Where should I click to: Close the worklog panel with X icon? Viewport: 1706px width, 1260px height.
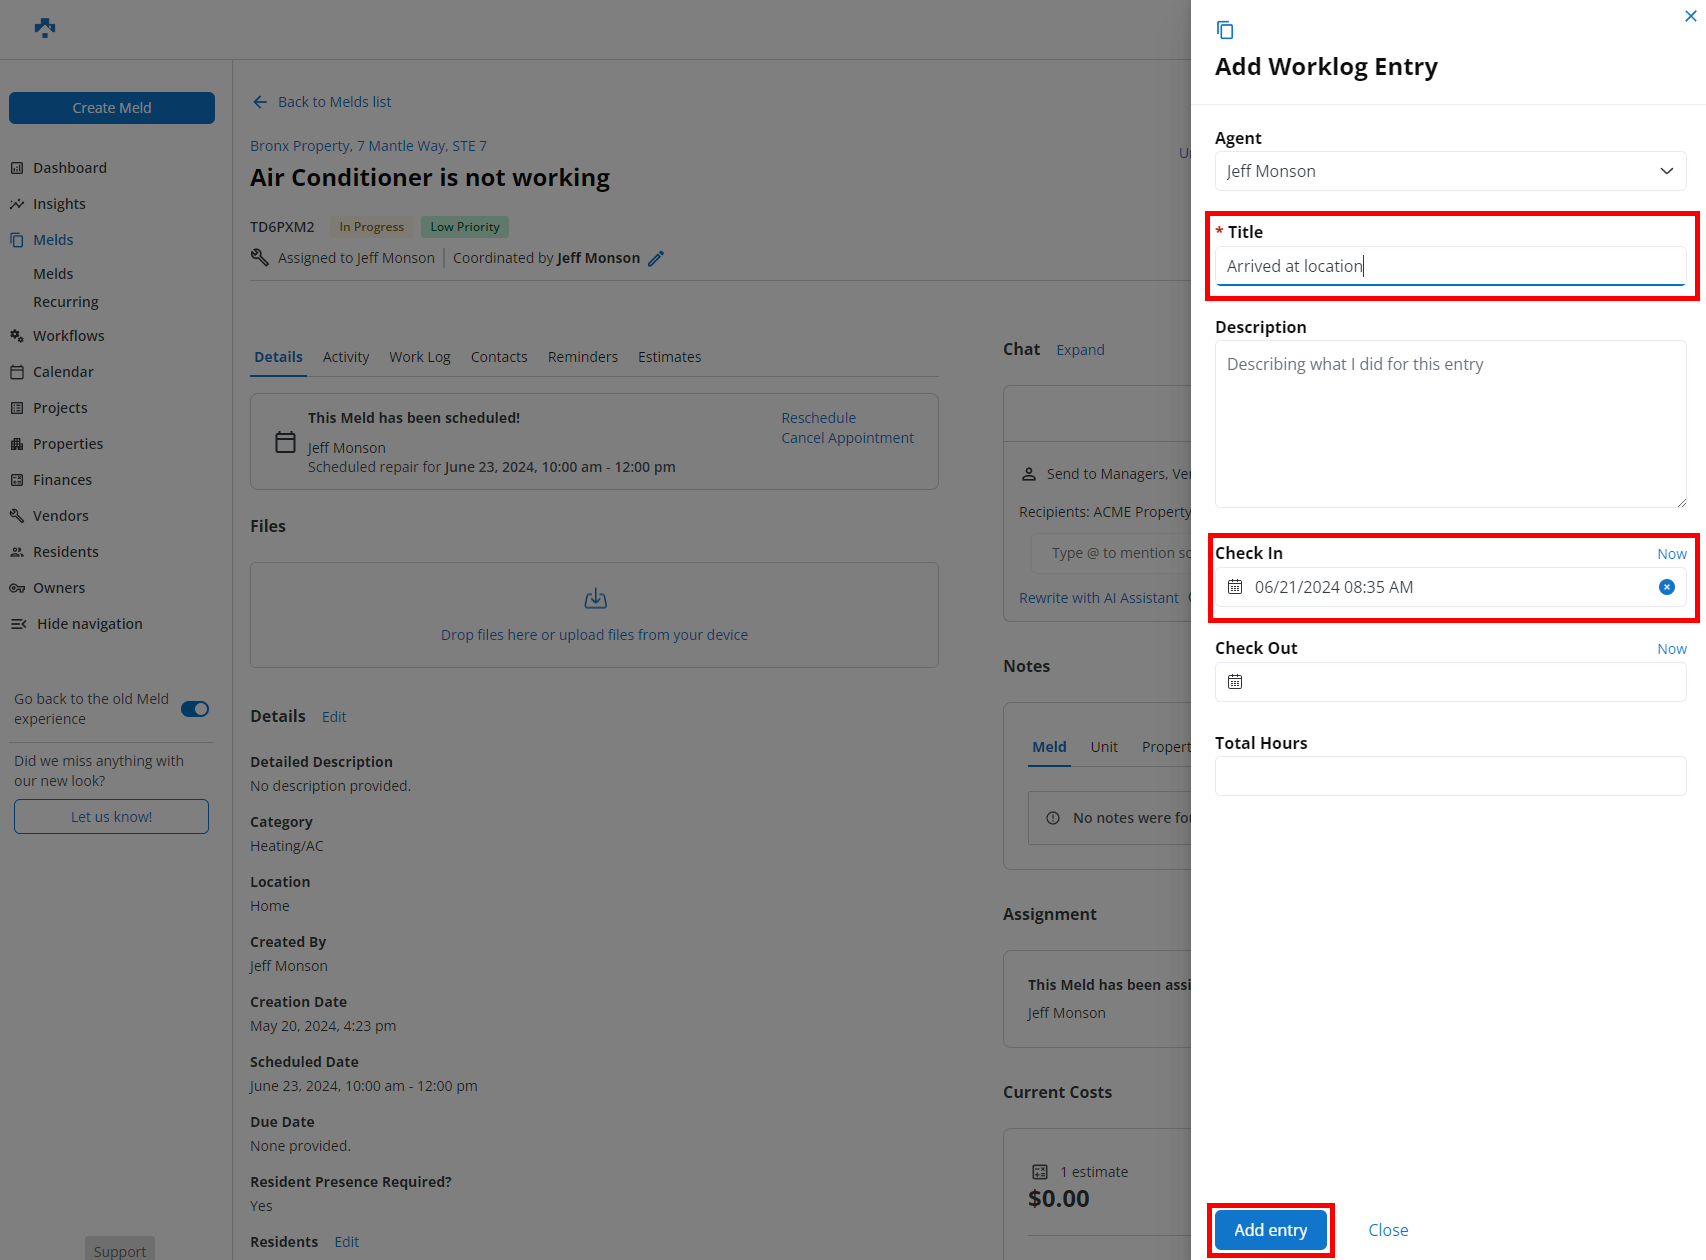click(1690, 16)
